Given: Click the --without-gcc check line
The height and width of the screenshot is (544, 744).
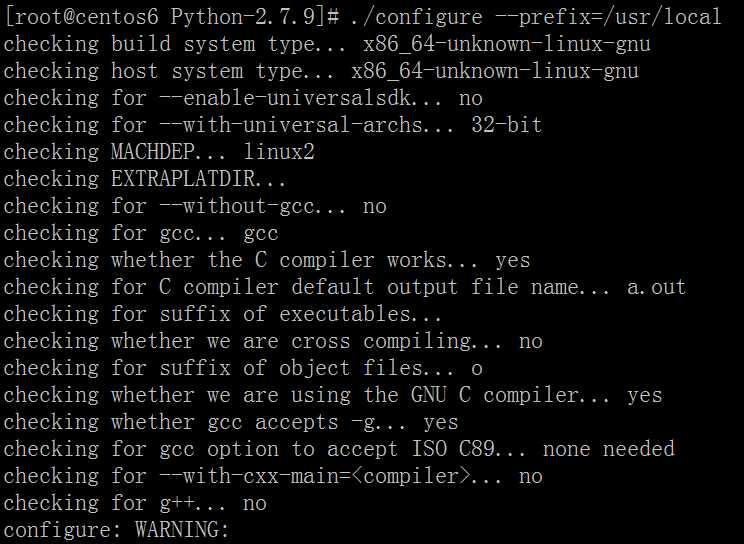Looking at the screenshot, I should (x=195, y=206).
